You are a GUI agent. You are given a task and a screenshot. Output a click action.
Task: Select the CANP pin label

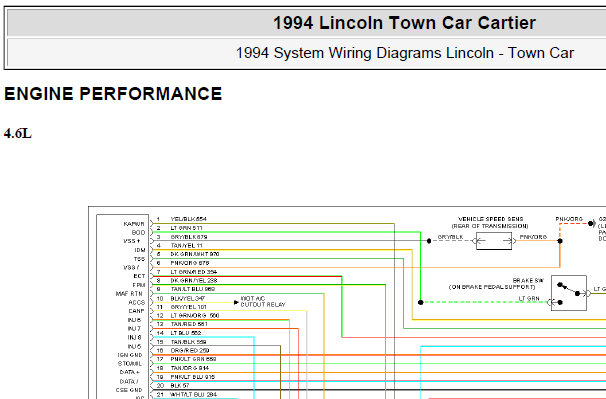pyautogui.click(x=136, y=311)
